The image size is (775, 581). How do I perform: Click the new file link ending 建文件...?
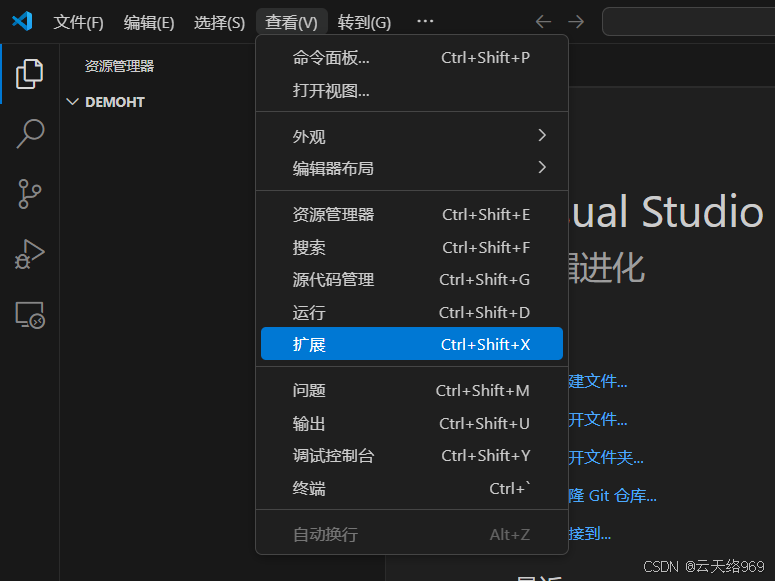[x=598, y=381]
